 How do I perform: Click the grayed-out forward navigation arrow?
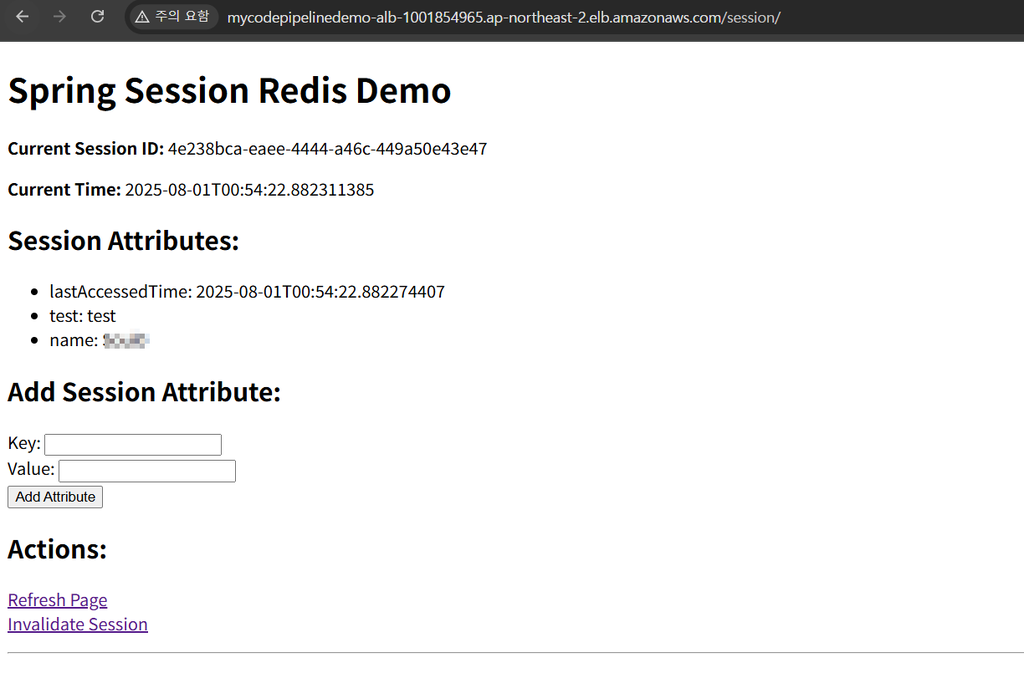pos(60,17)
